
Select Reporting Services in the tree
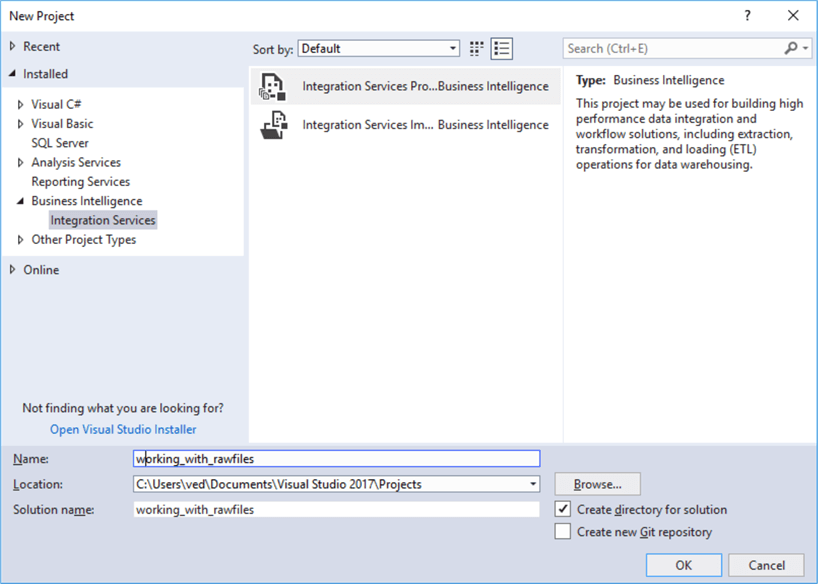pos(81,182)
